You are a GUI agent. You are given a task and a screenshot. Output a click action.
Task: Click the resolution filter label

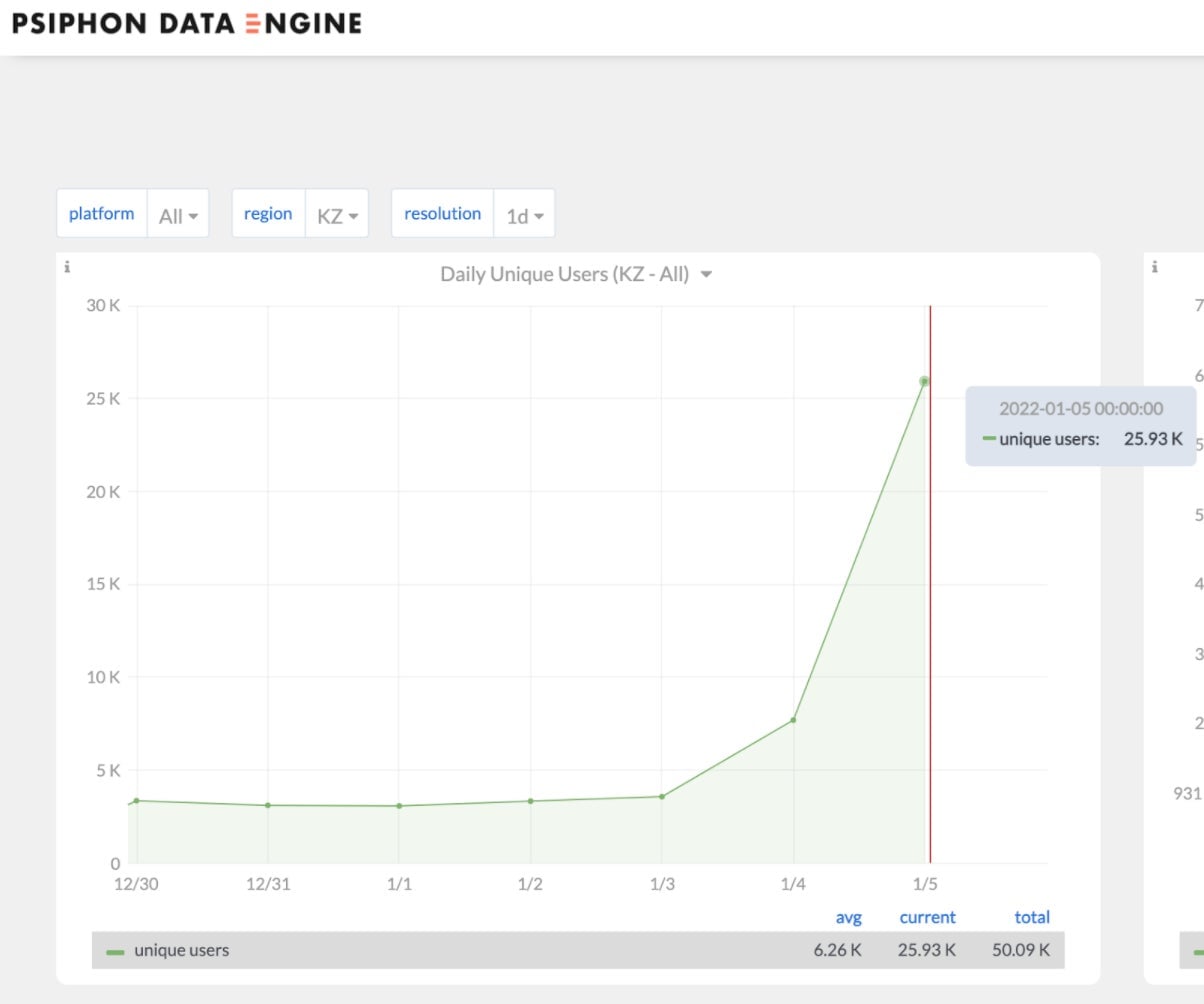click(x=441, y=213)
